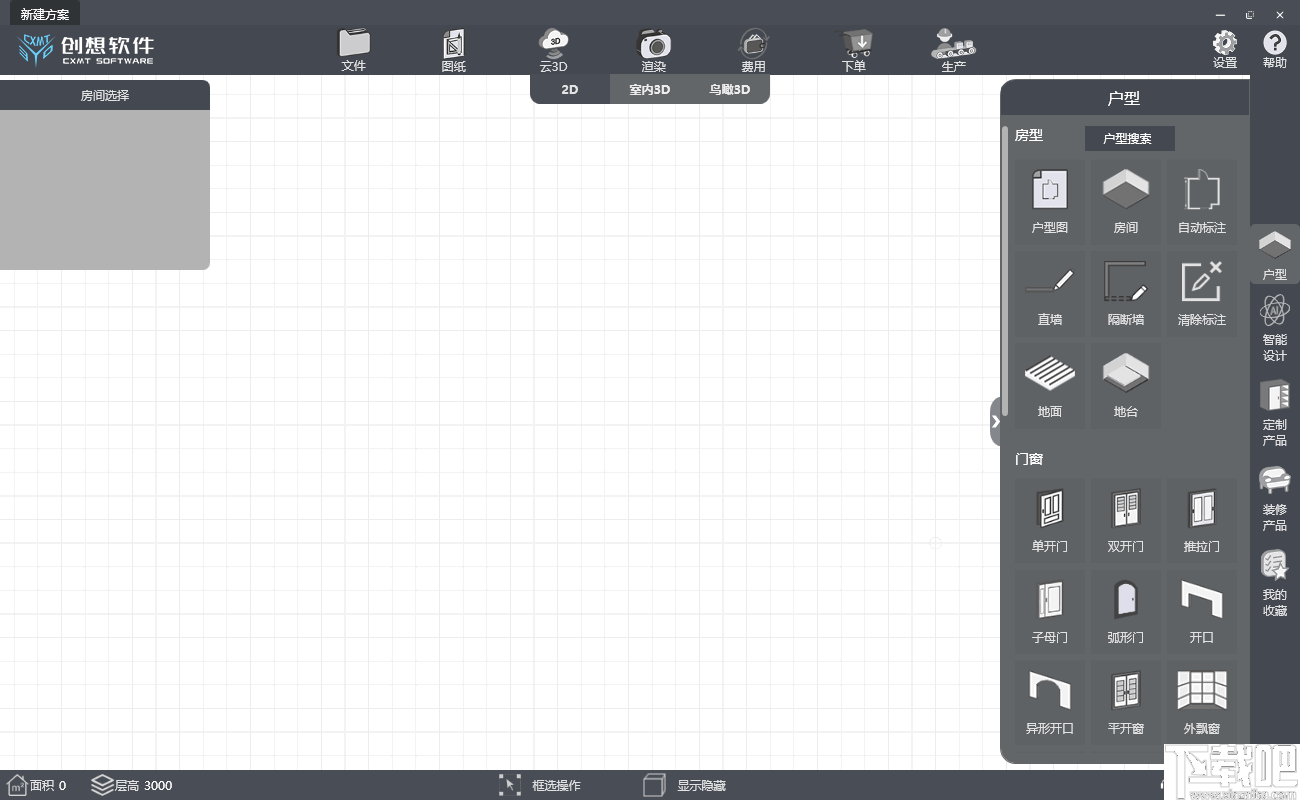Open the 费用 cost icon
Image resolution: width=1300 pixels, height=800 pixels.
[753, 50]
